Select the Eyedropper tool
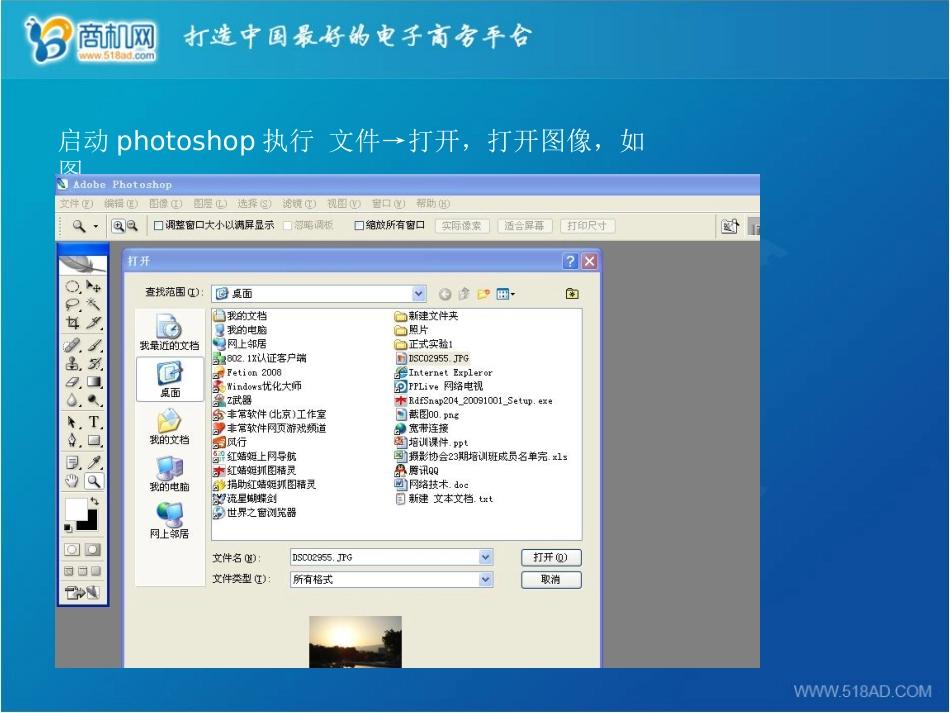 coord(94,462)
